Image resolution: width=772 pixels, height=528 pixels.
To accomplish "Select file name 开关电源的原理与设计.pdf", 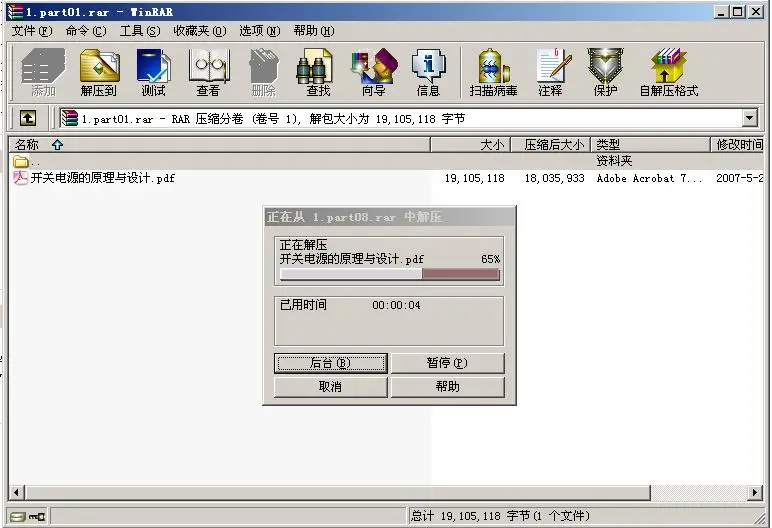I will tap(102, 178).
